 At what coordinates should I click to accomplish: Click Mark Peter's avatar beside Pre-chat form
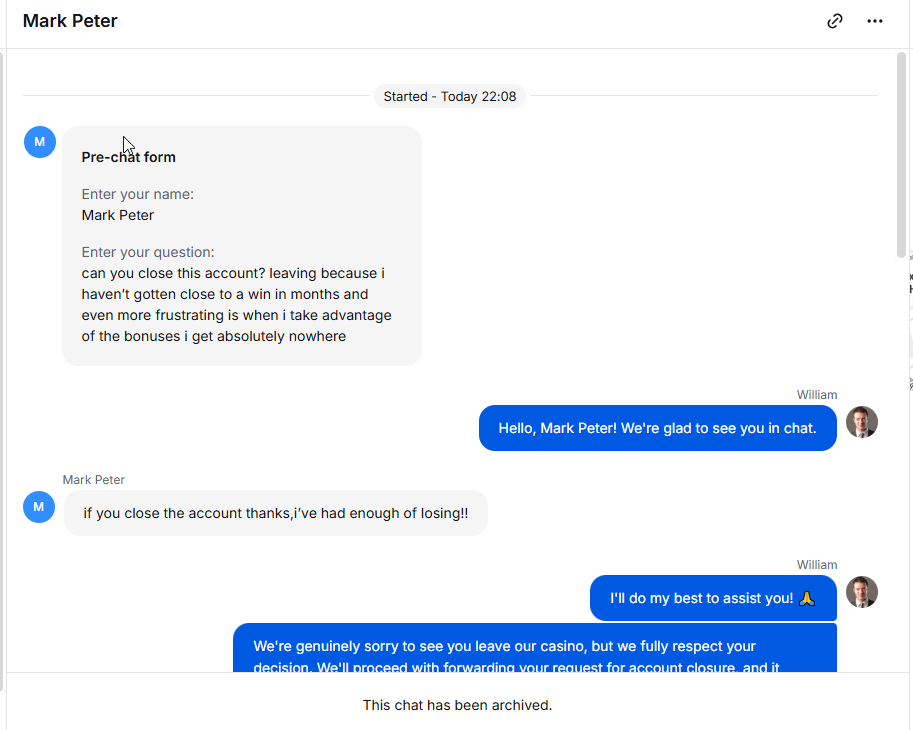click(x=40, y=142)
